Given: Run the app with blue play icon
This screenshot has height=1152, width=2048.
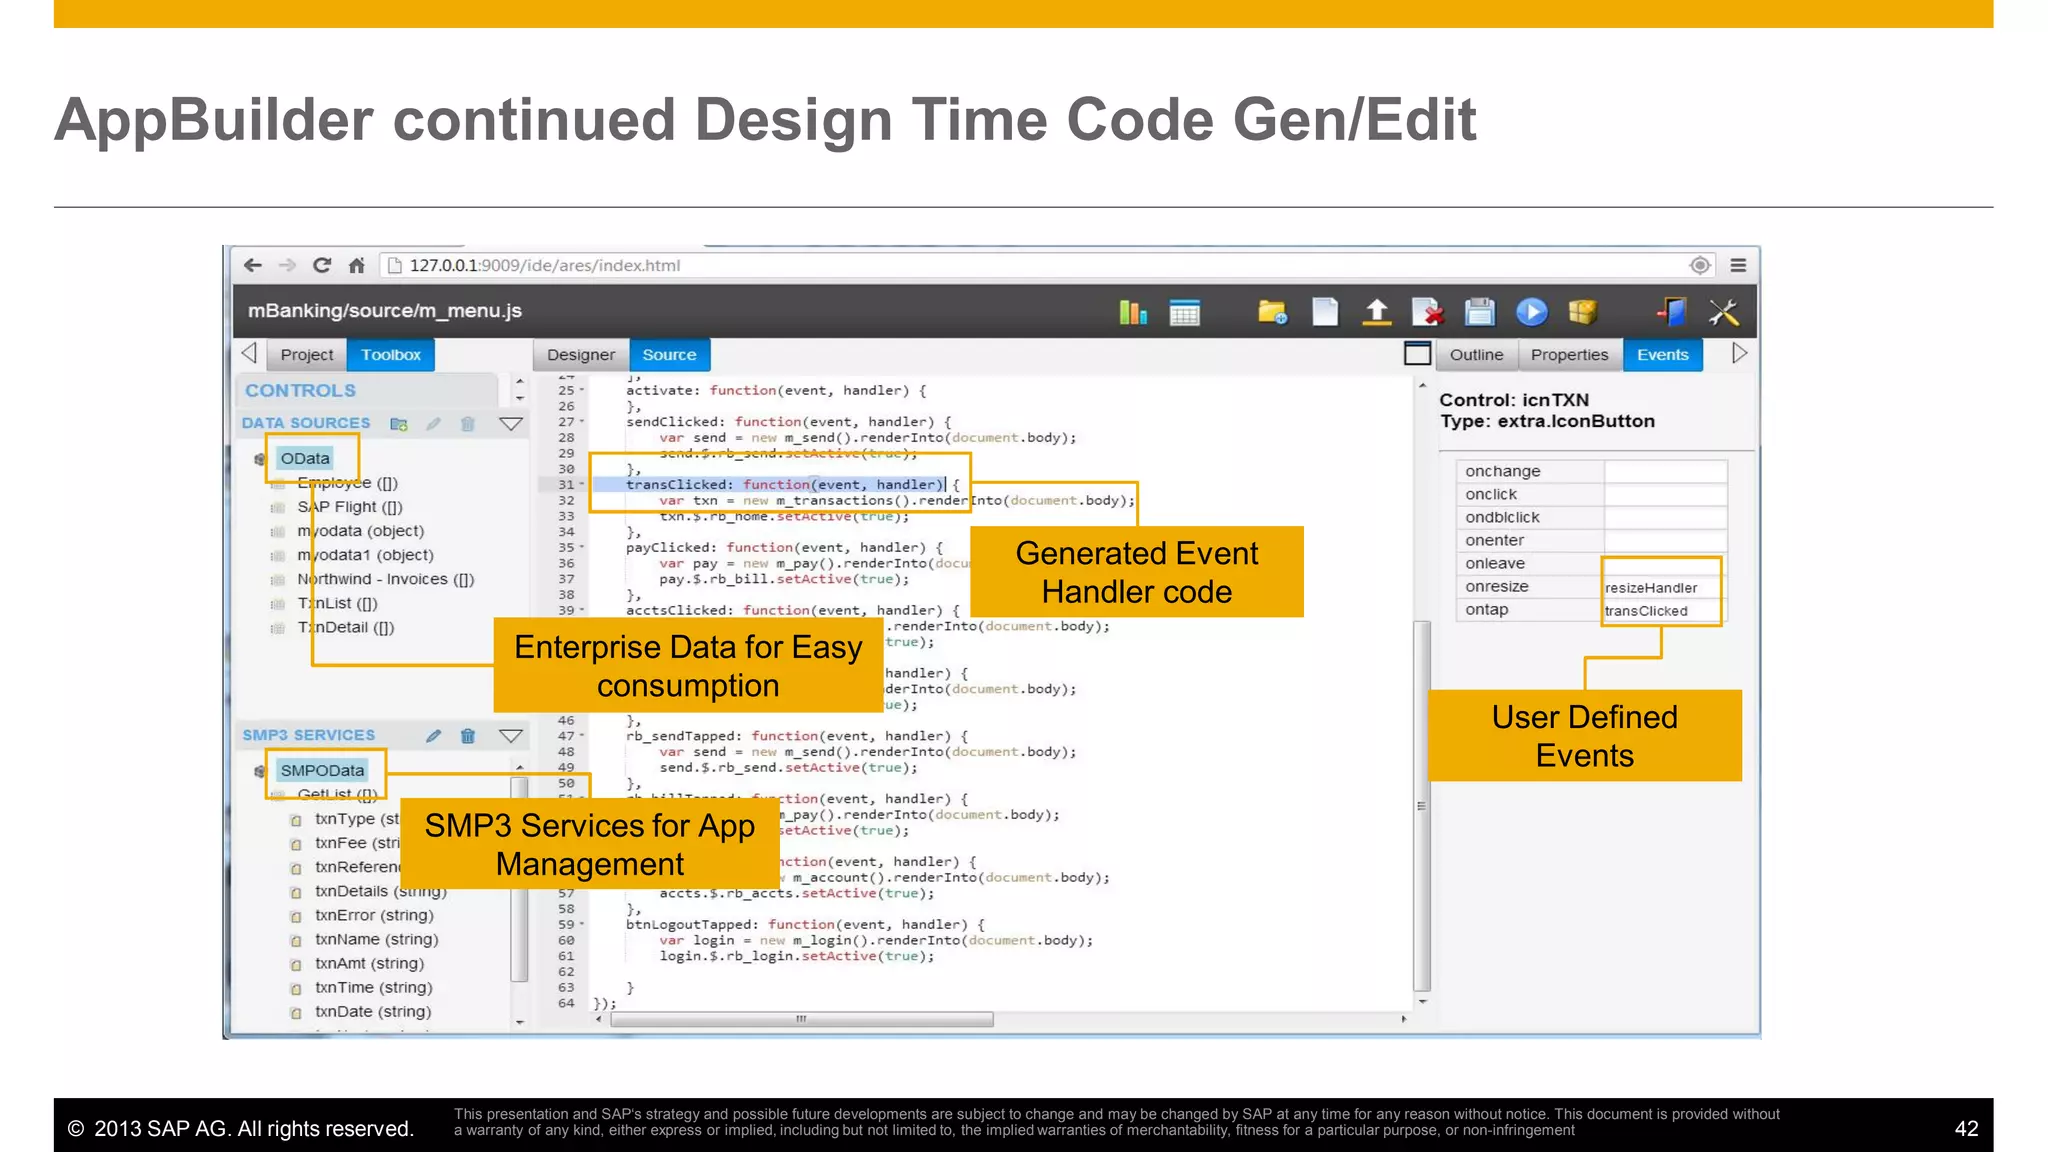Looking at the screenshot, I should coord(1531,313).
